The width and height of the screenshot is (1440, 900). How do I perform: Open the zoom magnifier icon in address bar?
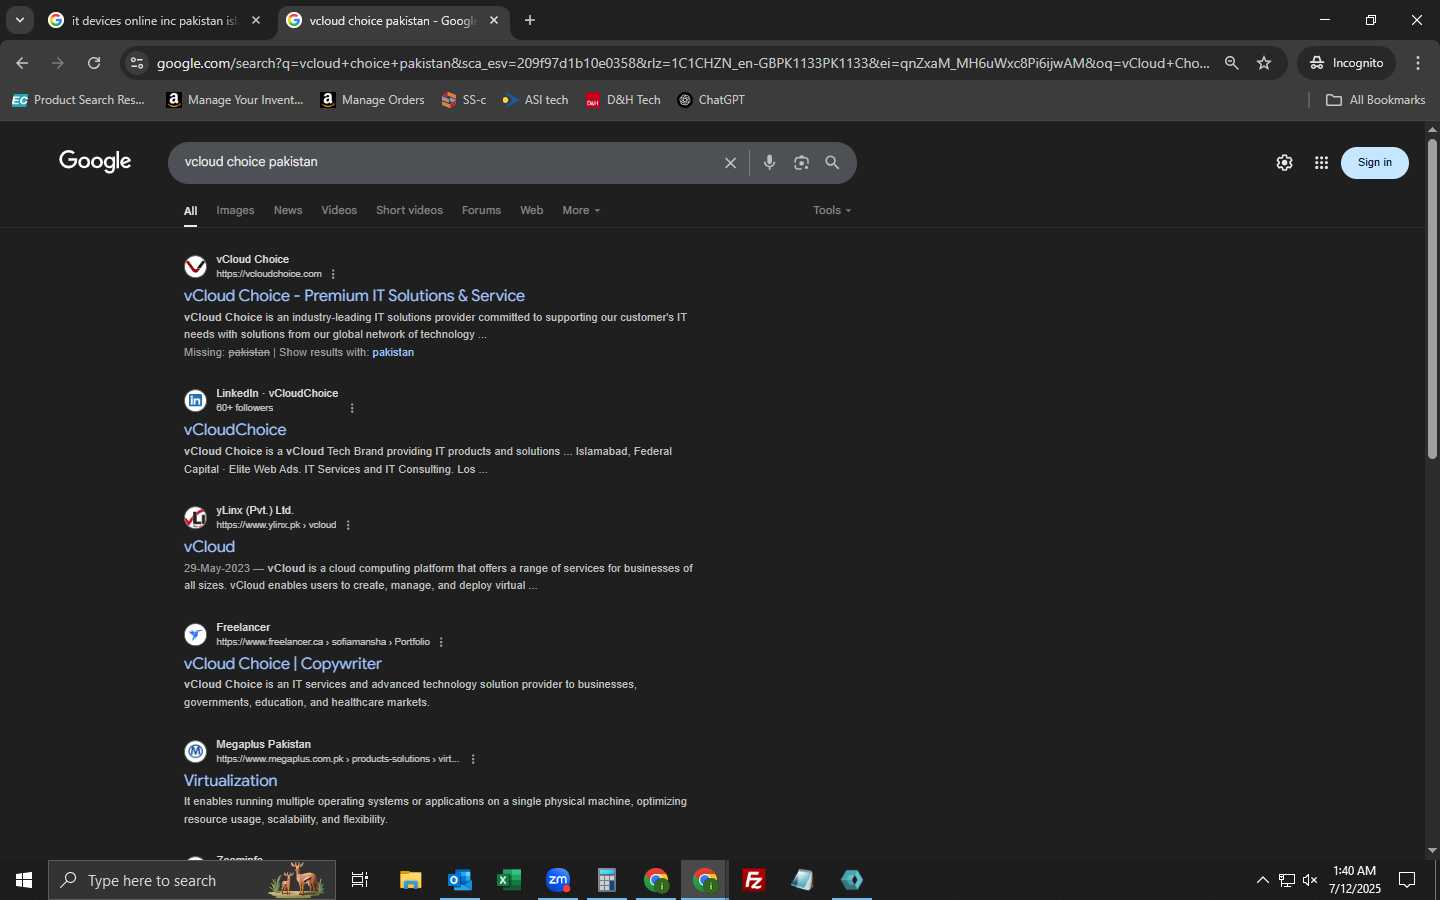(1232, 63)
